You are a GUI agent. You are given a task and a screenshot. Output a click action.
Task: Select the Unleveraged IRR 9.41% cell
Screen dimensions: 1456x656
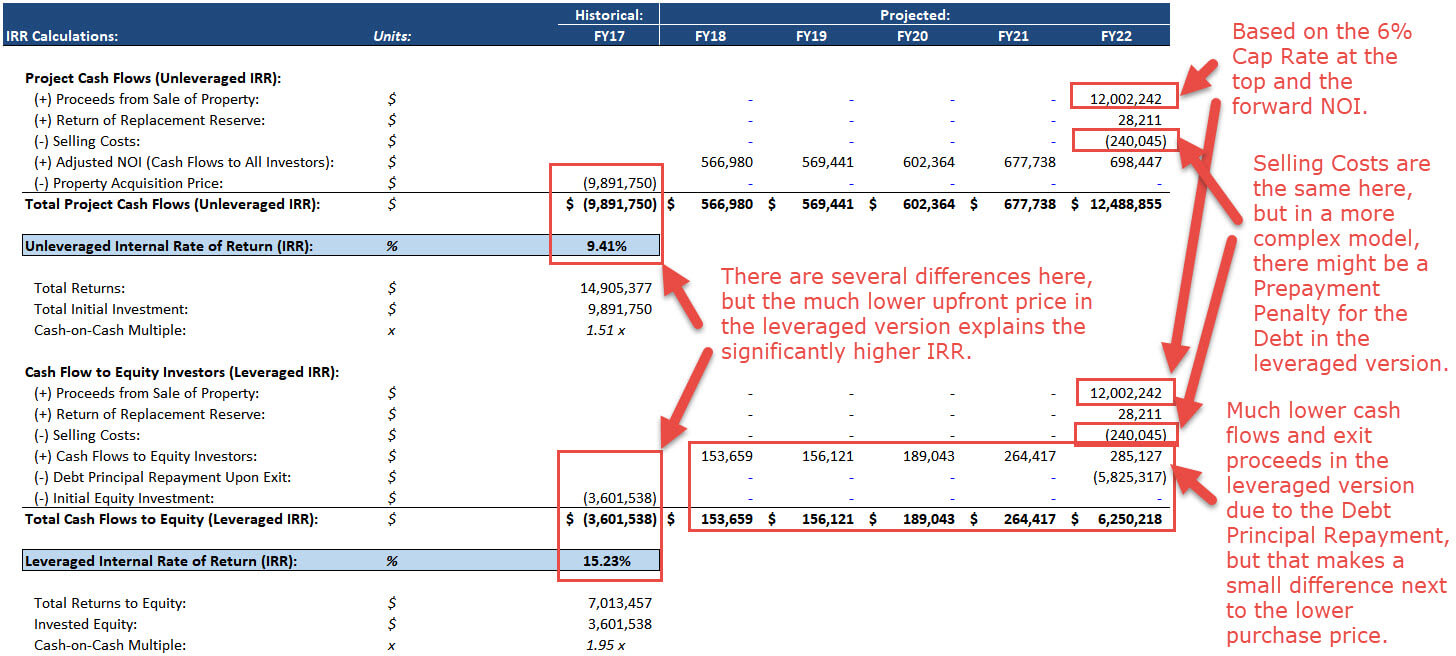605,246
